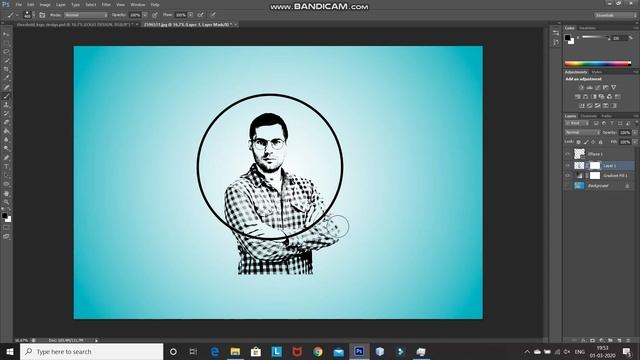Open Chrome from the taskbar
Screen dimensions: 640x360
click(318, 351)
